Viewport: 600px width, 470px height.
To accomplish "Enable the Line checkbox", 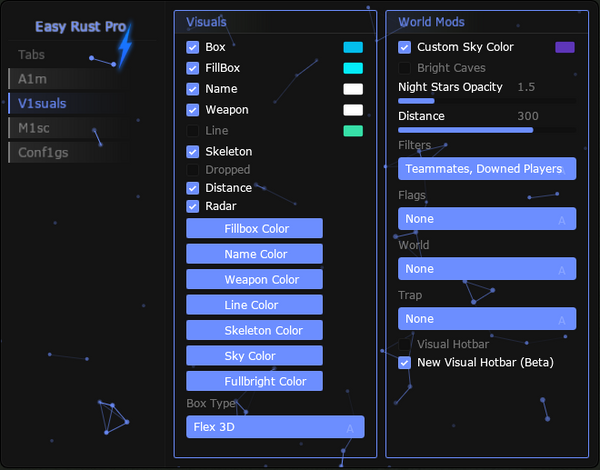I will [x=193, y=131].
